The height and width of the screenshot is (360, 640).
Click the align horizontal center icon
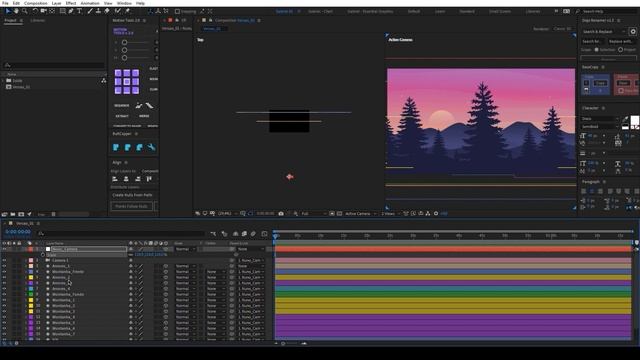126,179
